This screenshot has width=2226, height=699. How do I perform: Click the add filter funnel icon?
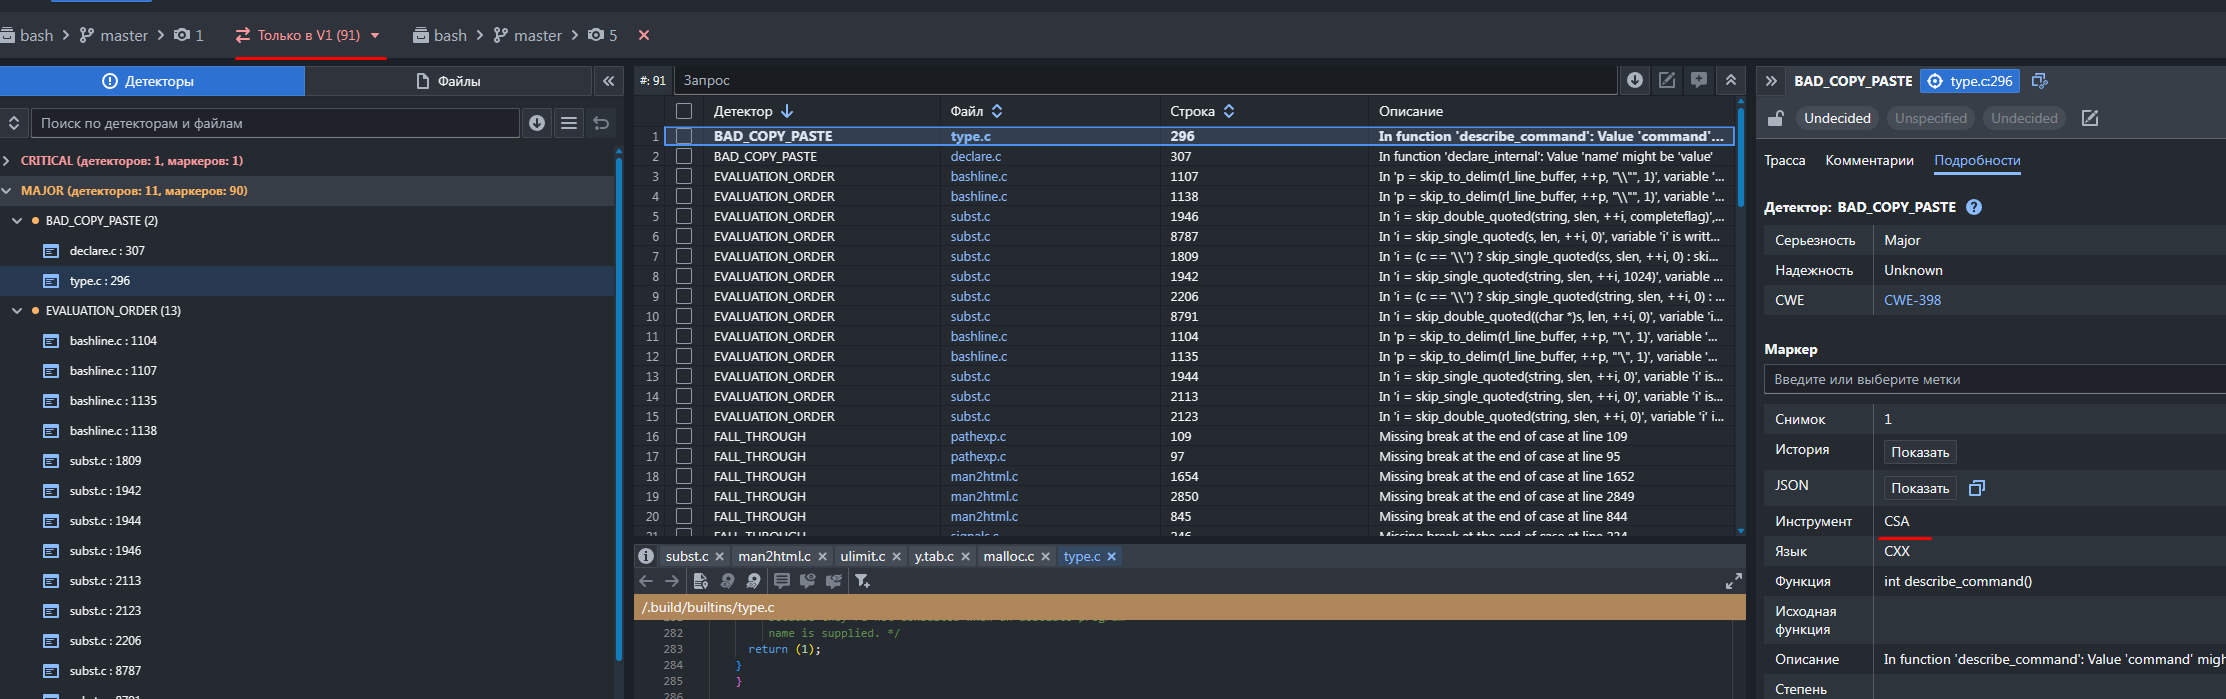click(861, 581)
